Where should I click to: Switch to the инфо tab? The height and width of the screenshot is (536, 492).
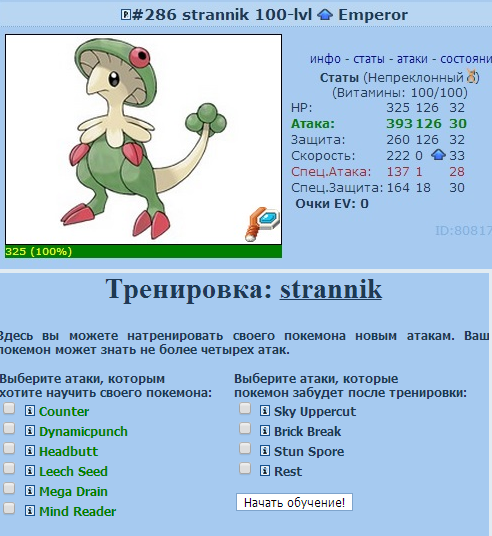[x=325, y=59]
